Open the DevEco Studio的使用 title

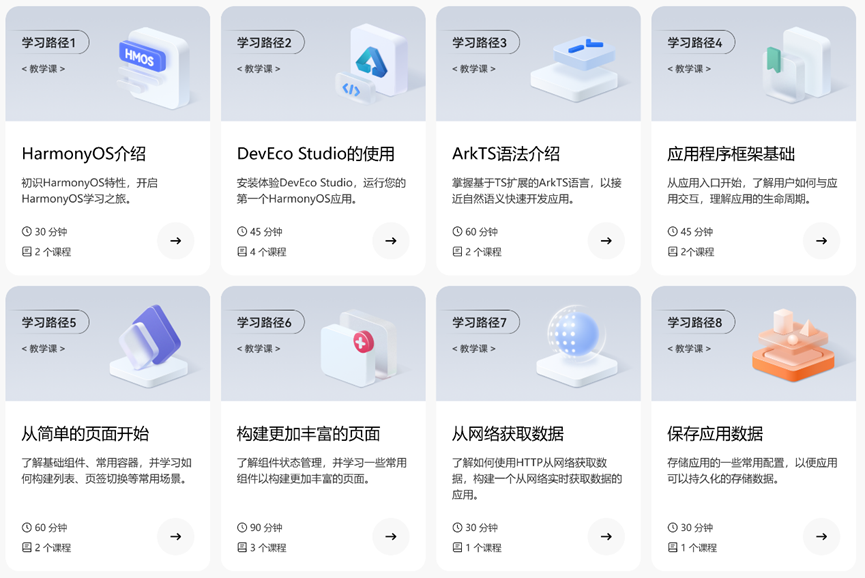coord(316,153)
